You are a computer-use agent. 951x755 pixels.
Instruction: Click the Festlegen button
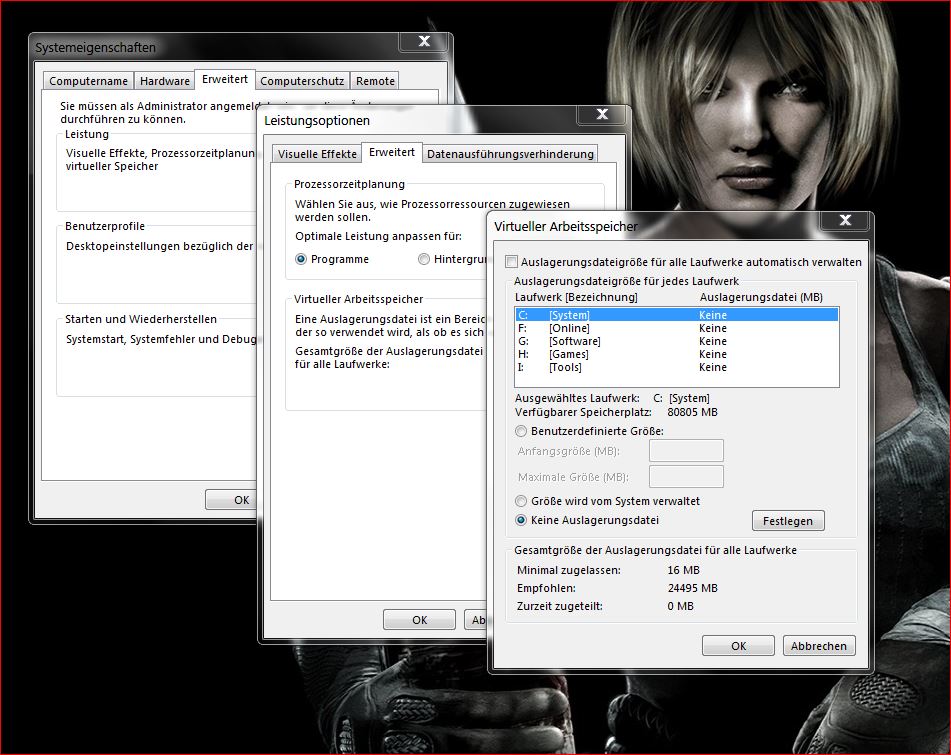[788, 521]
